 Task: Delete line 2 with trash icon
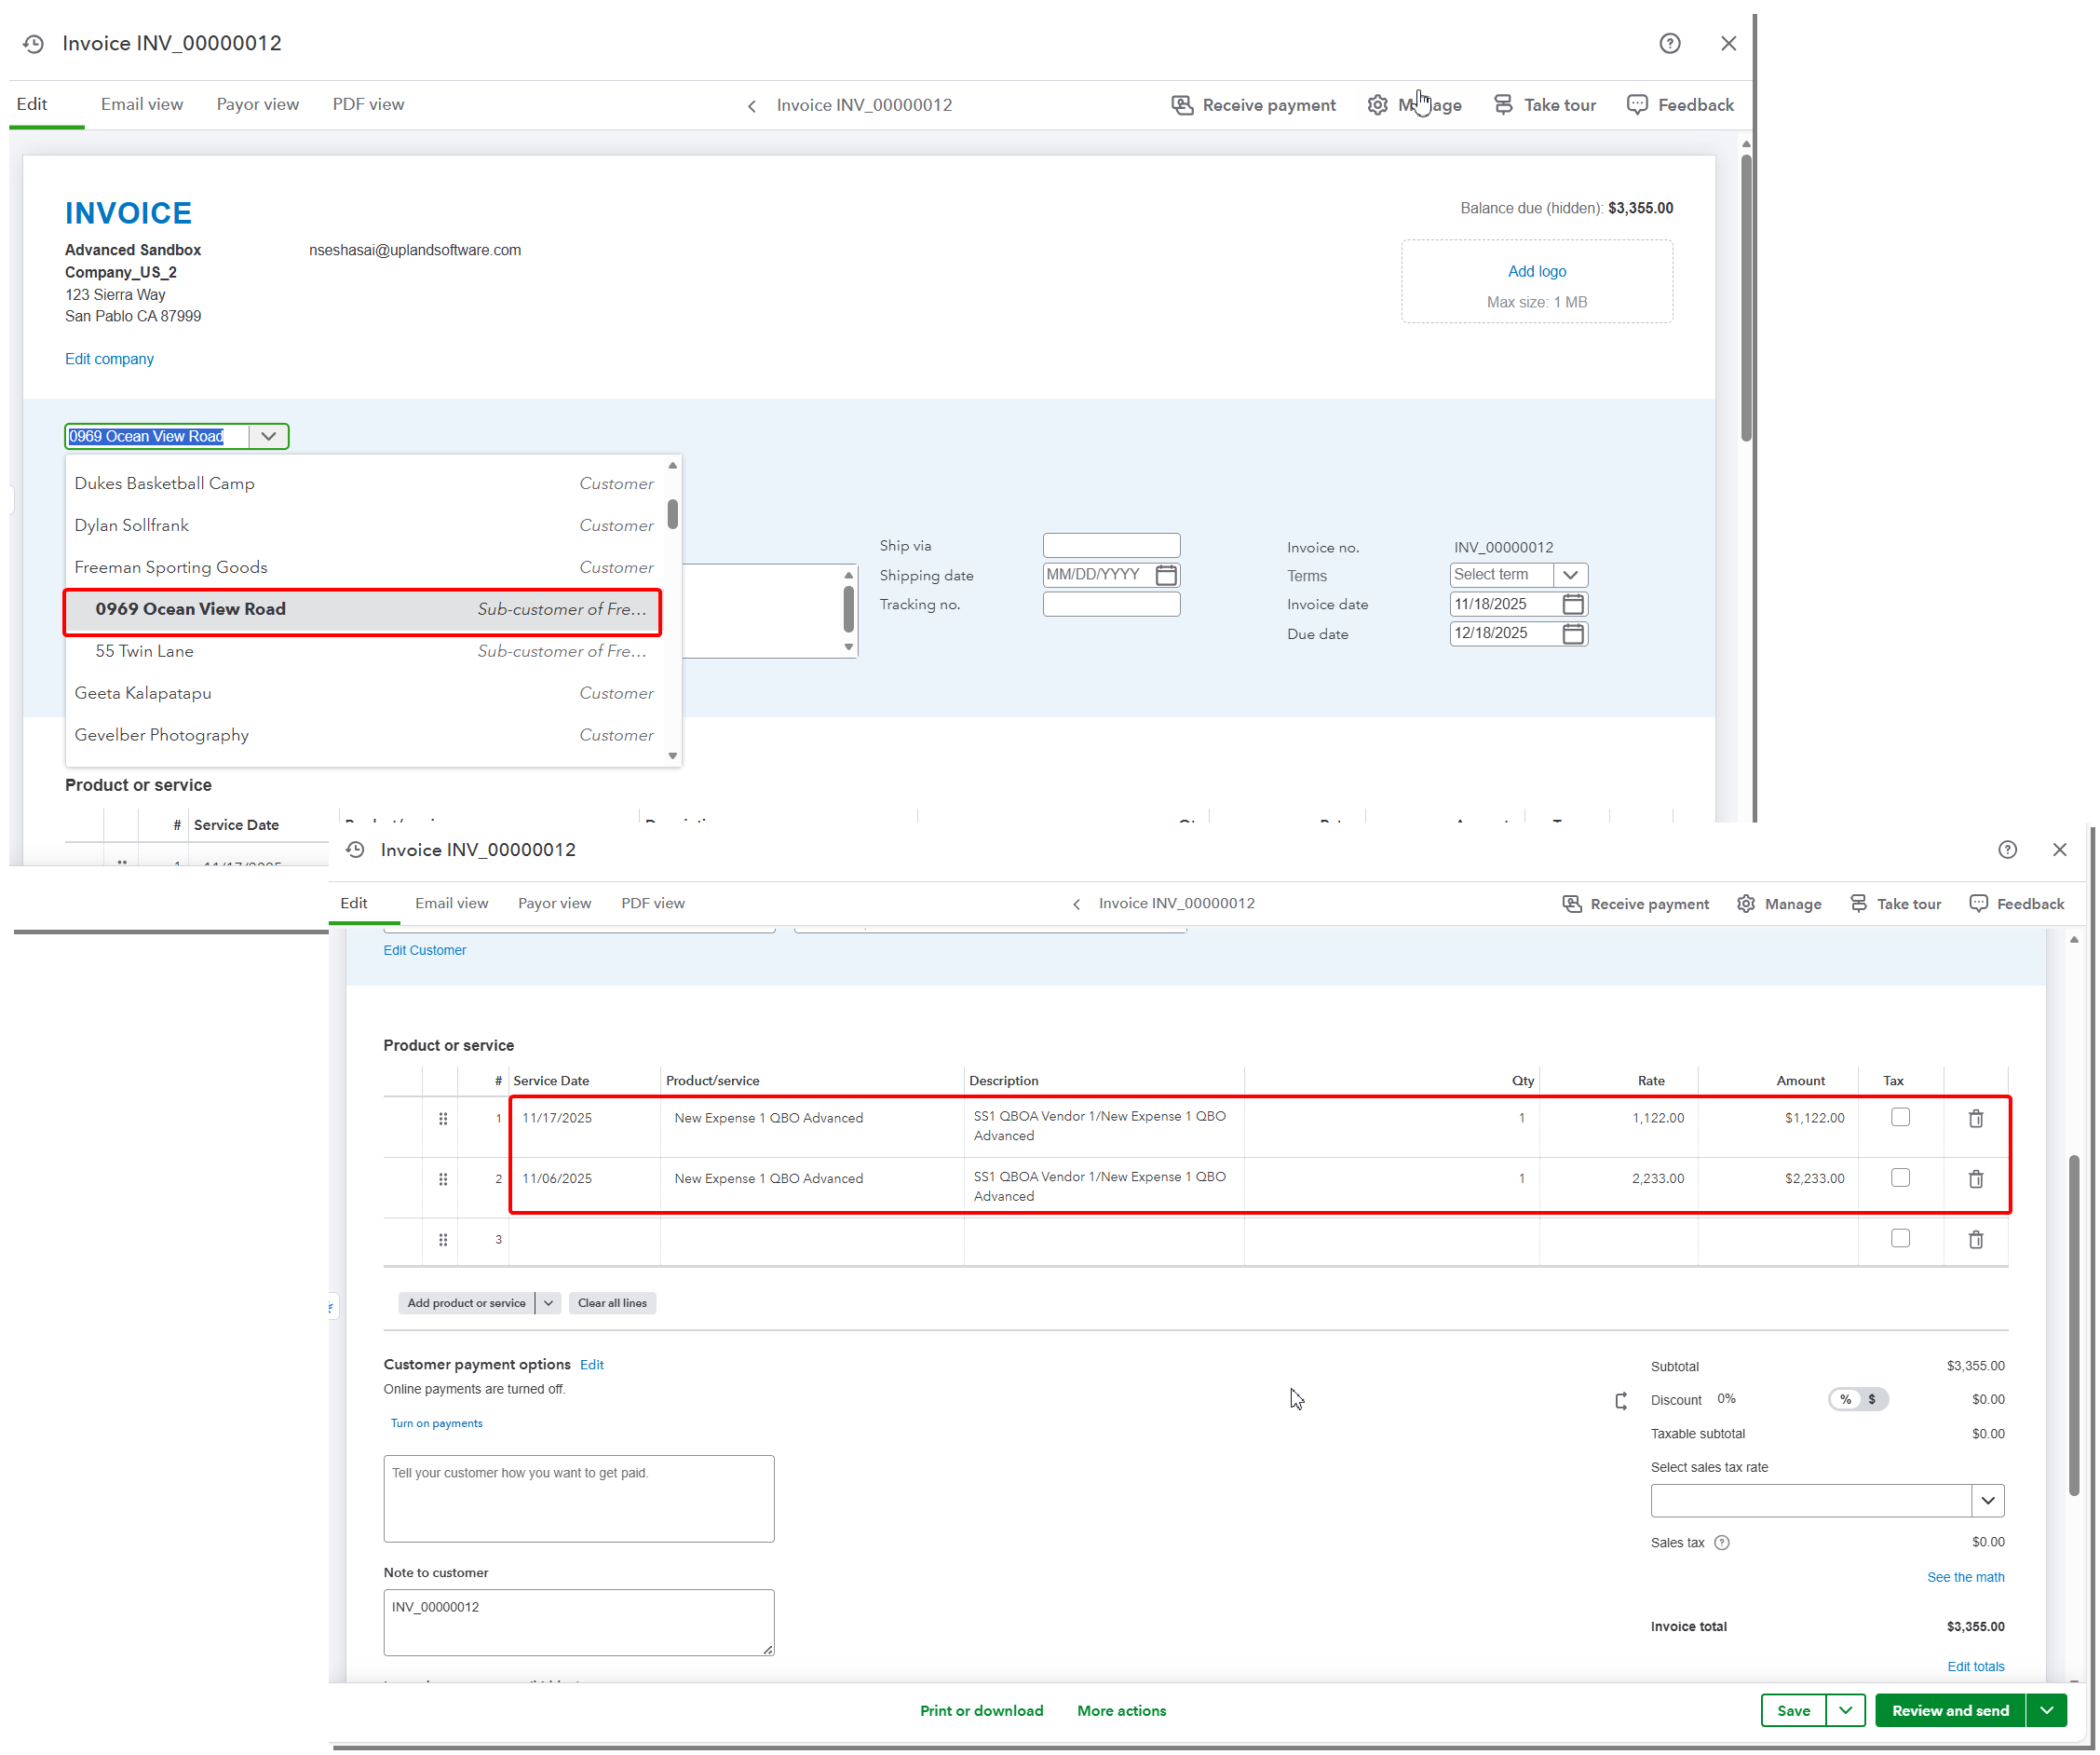[x=1975, y=1179]
